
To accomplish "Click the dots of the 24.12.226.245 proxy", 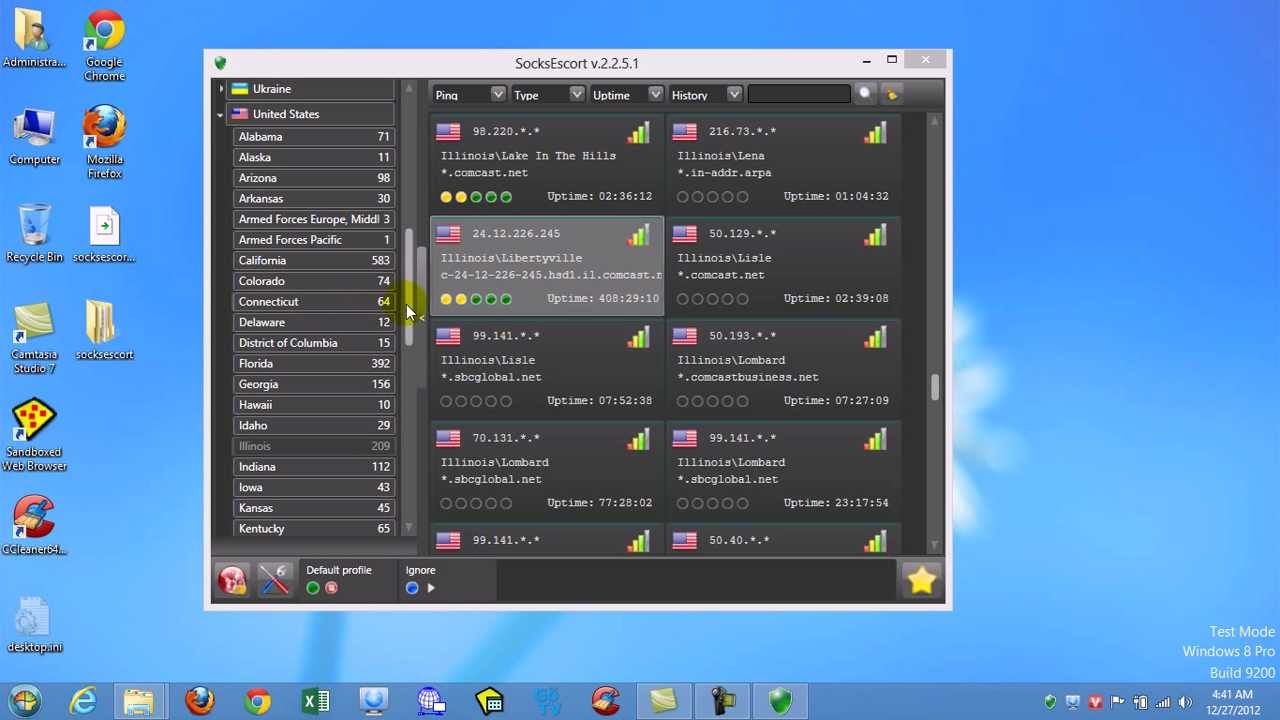I will [476, 299].
